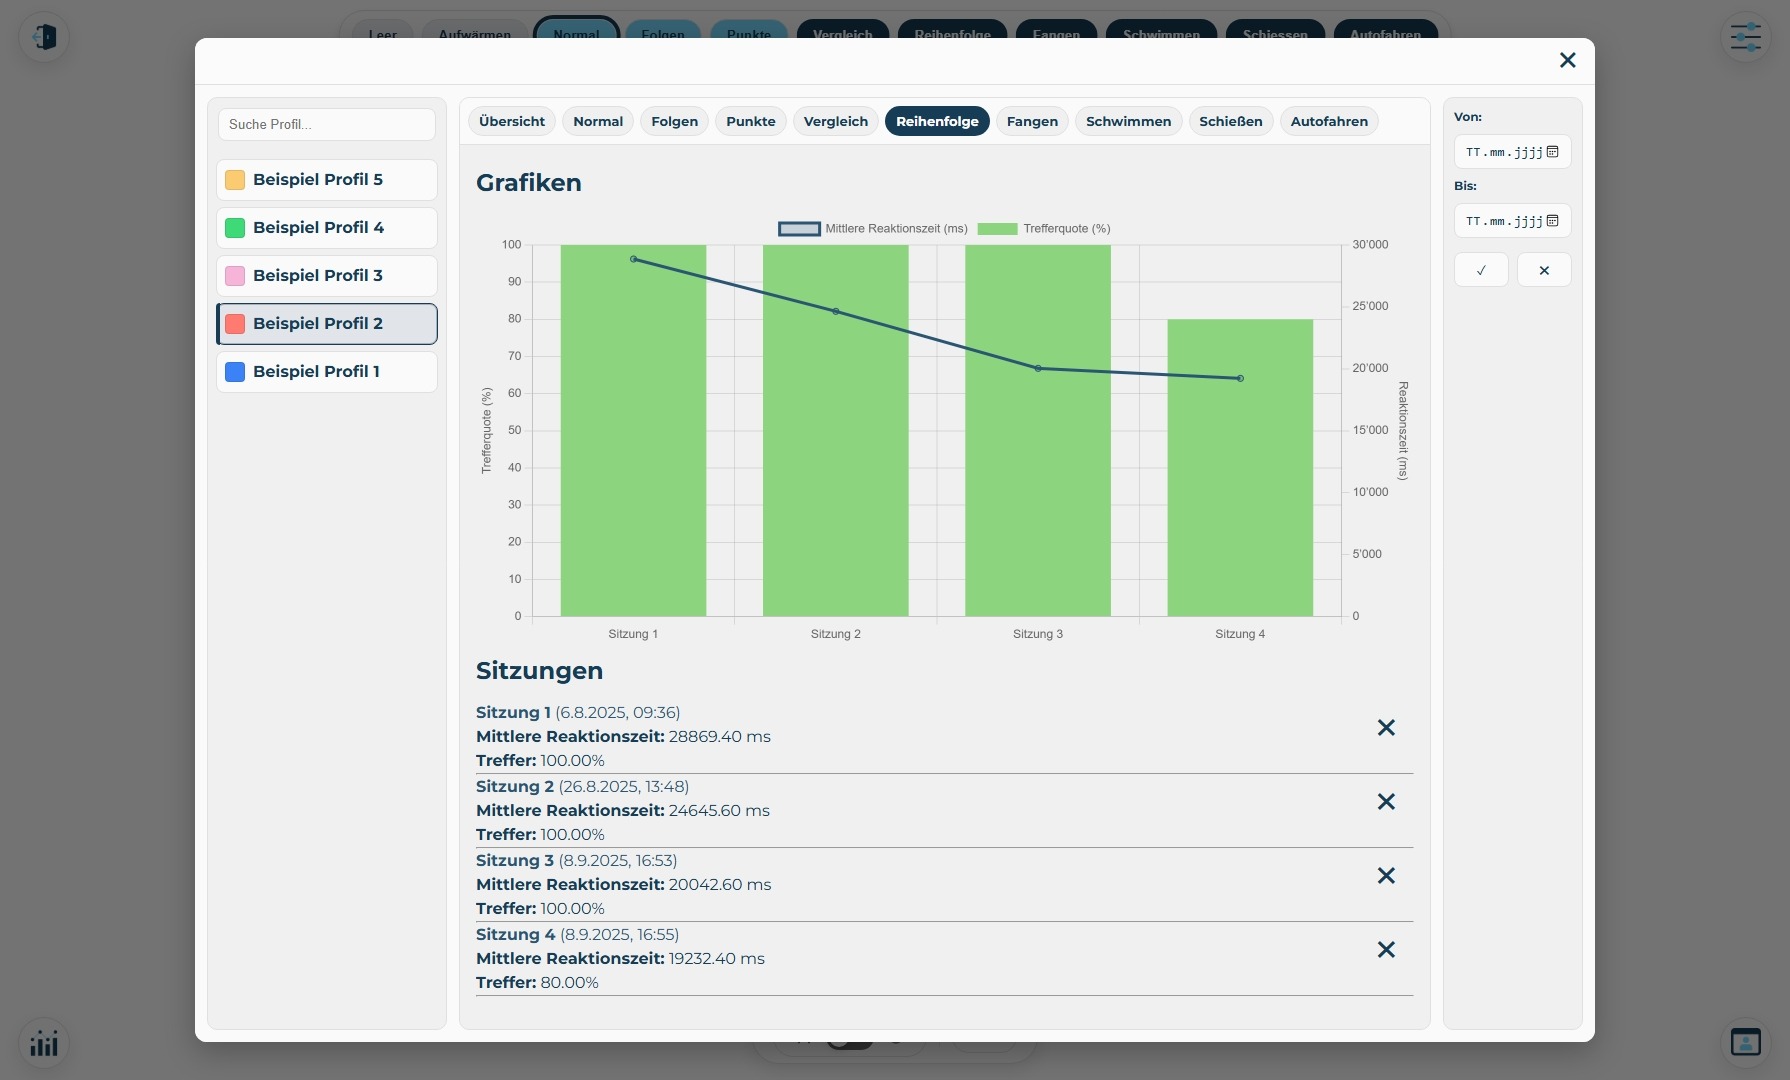Open the Vergleich statistics tab
Image resolution: width=1790 pixels, height=1080 pixels.
pyautogui.click(x=835, y=122)
